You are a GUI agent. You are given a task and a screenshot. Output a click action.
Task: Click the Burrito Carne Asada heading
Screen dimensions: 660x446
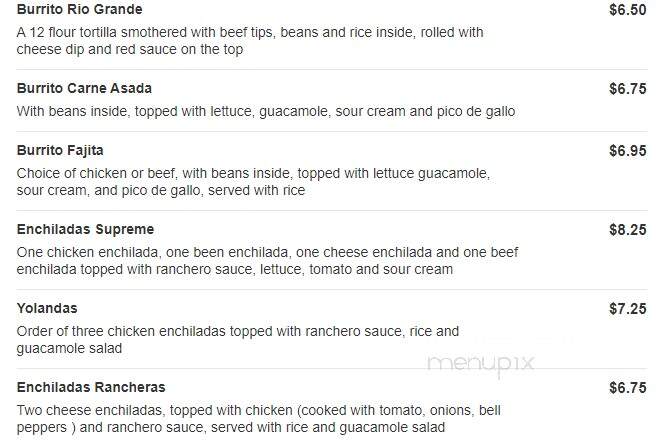coord(84,88)
